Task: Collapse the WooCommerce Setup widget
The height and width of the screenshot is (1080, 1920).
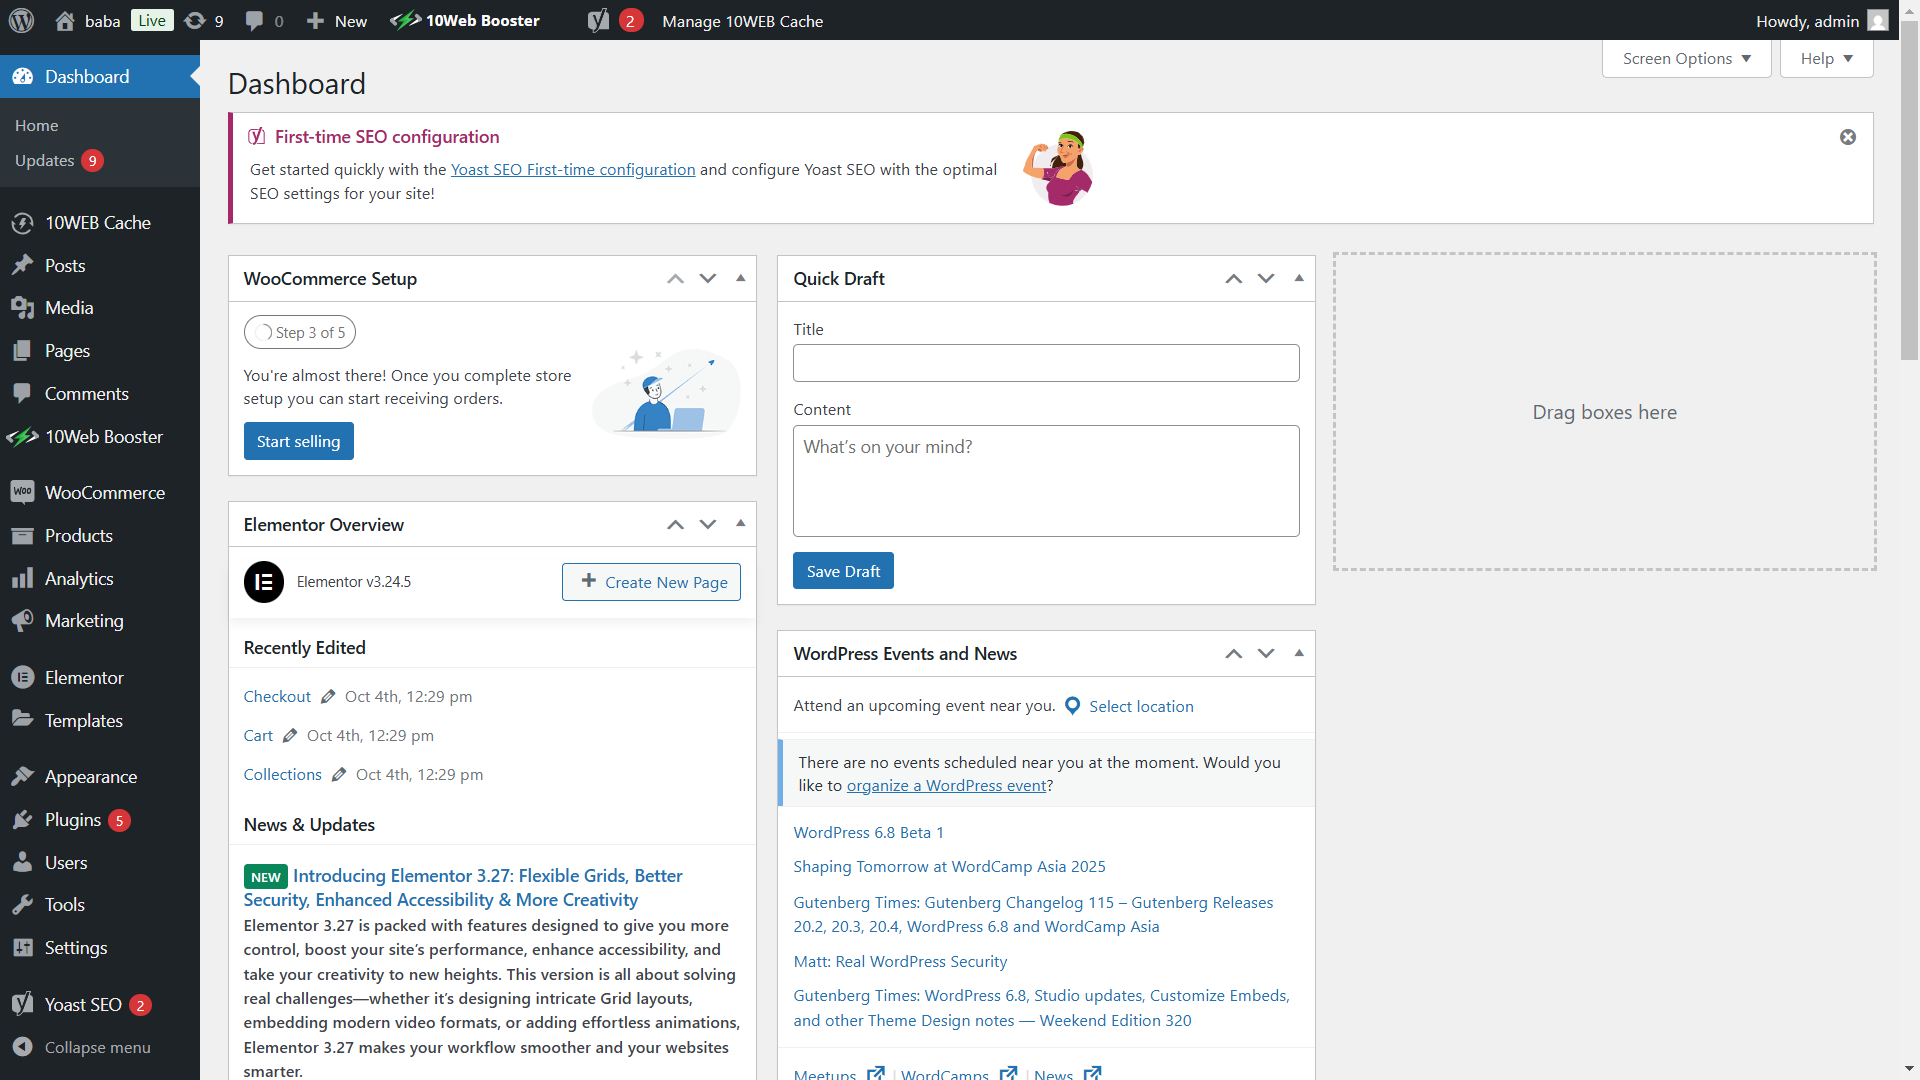Action: (740, 279)
